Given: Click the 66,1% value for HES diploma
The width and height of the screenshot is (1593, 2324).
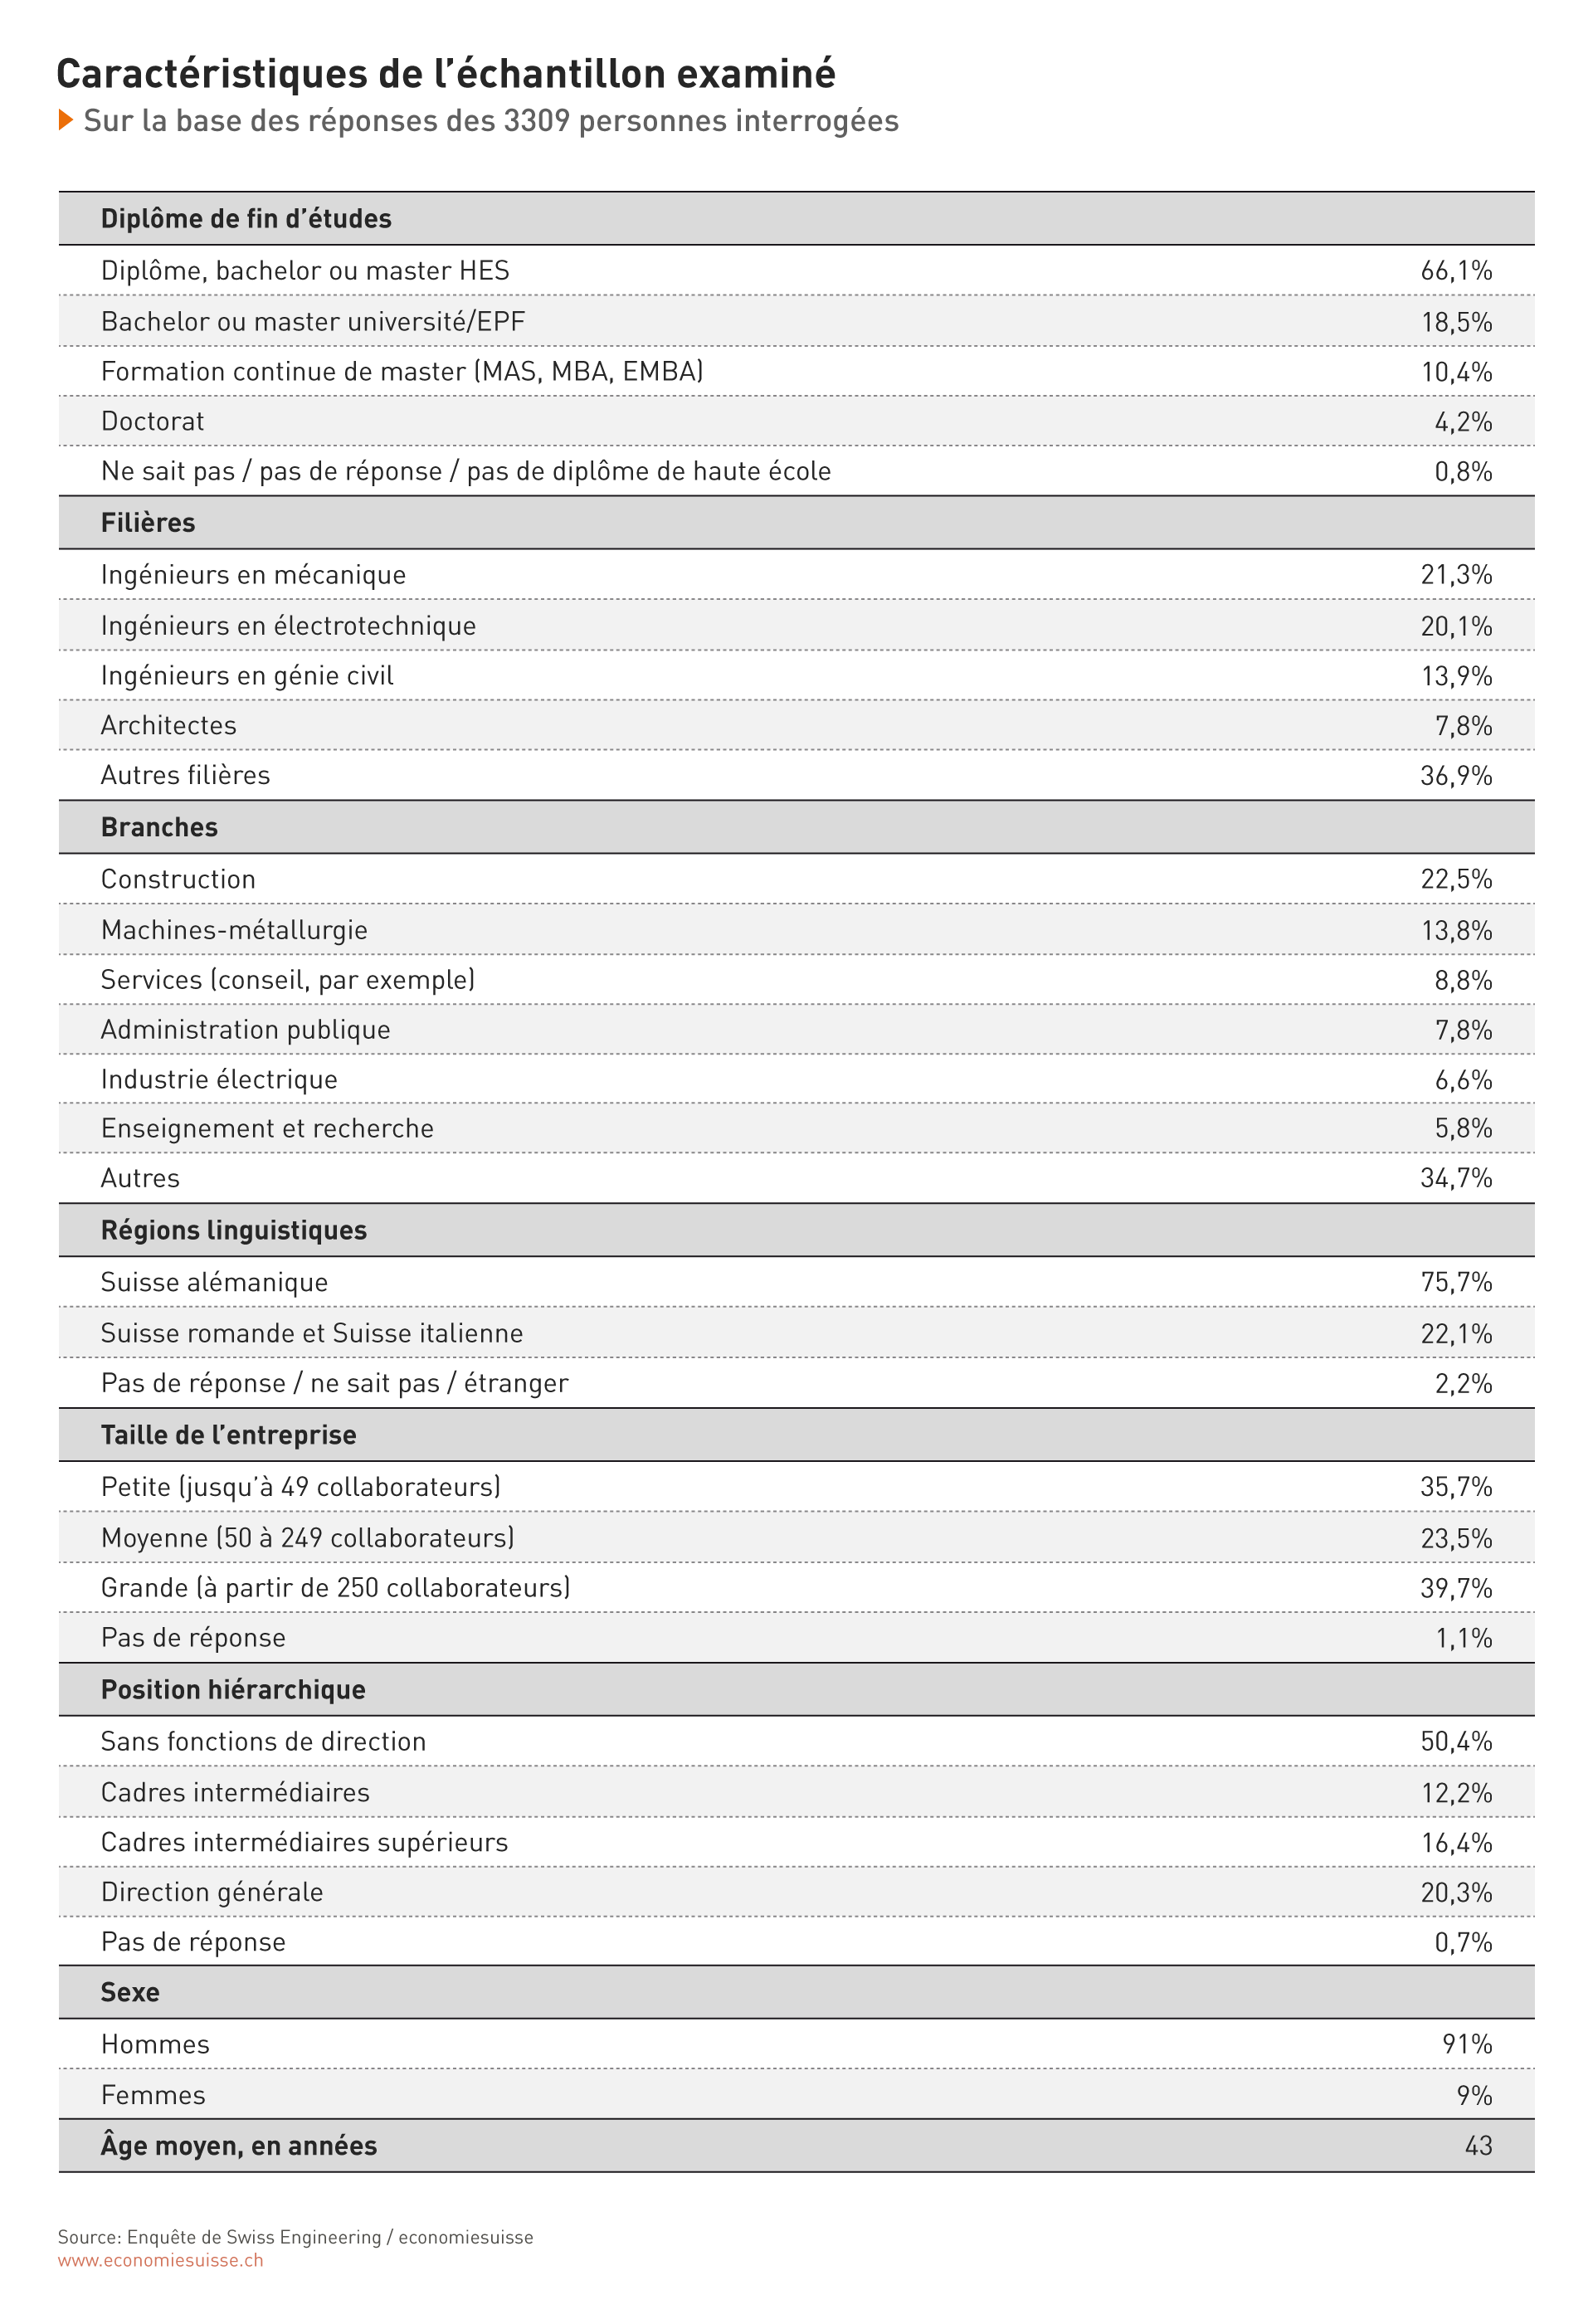Looking at the screenshot, I should coord(1456,271).
